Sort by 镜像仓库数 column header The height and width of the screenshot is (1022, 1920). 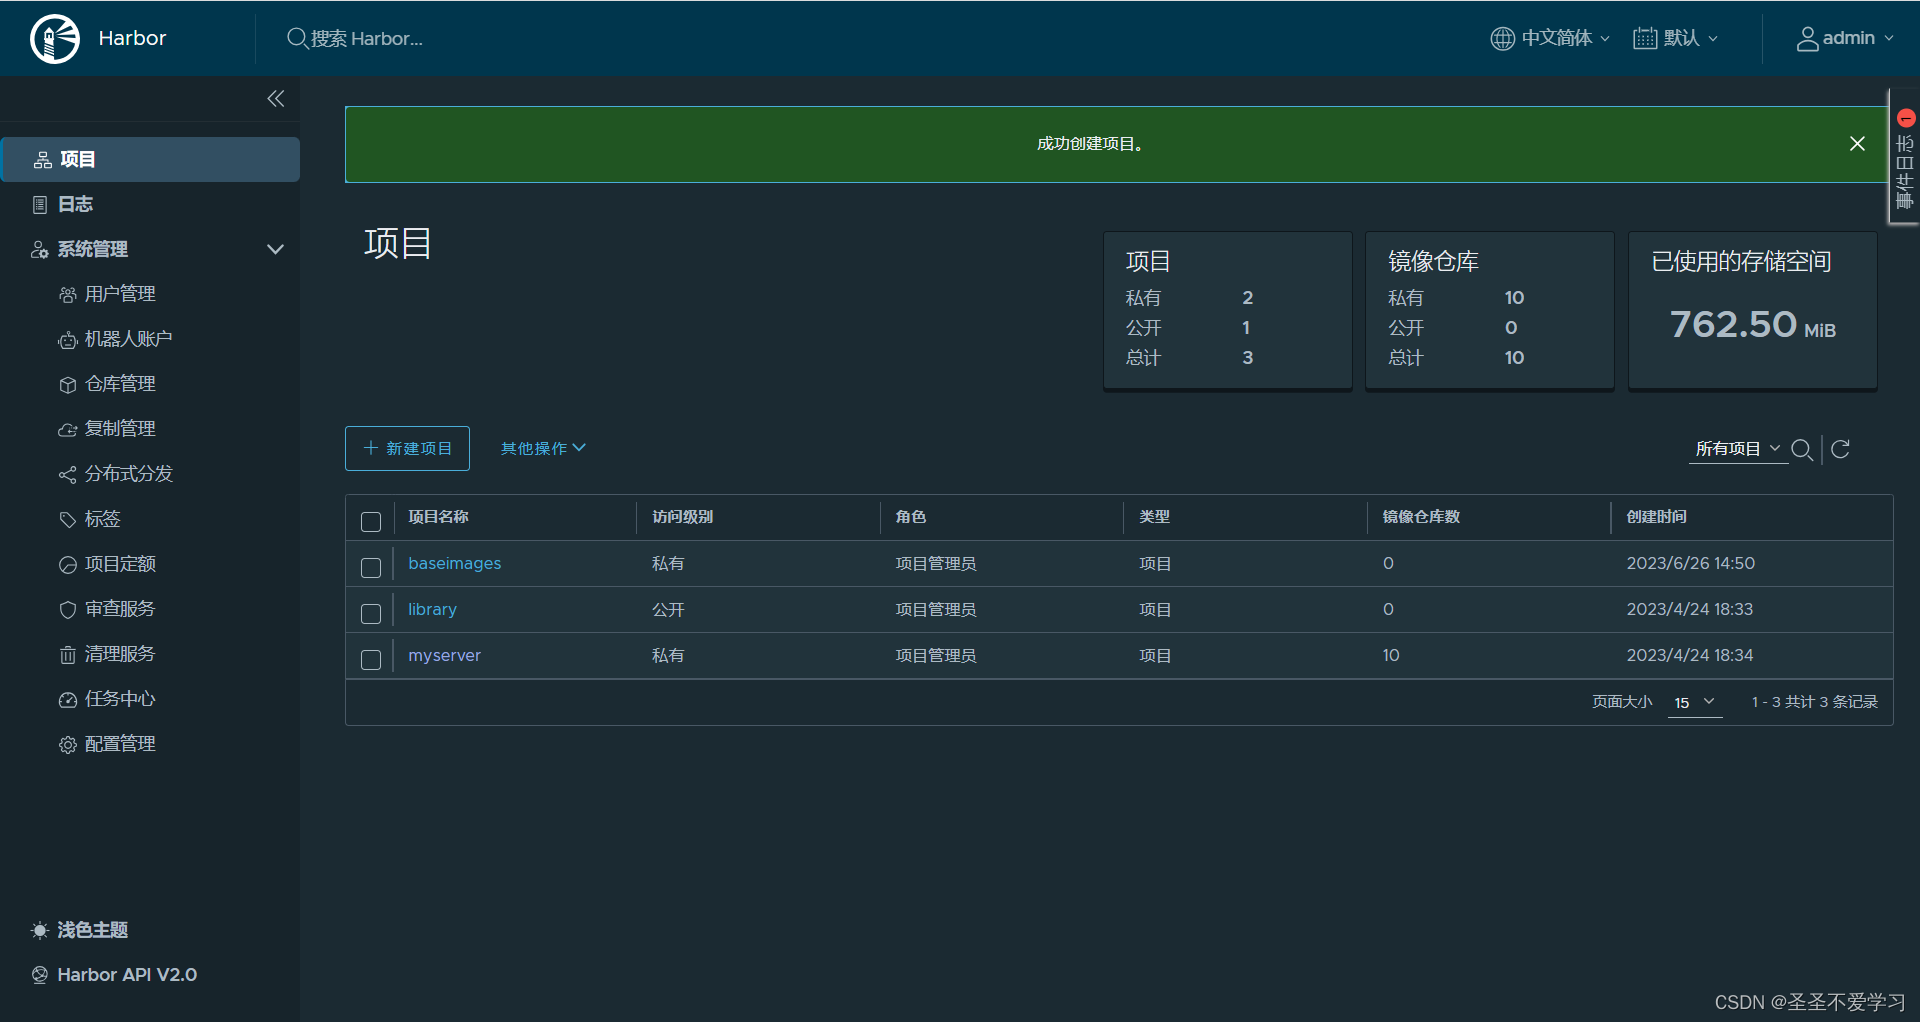1421,517
